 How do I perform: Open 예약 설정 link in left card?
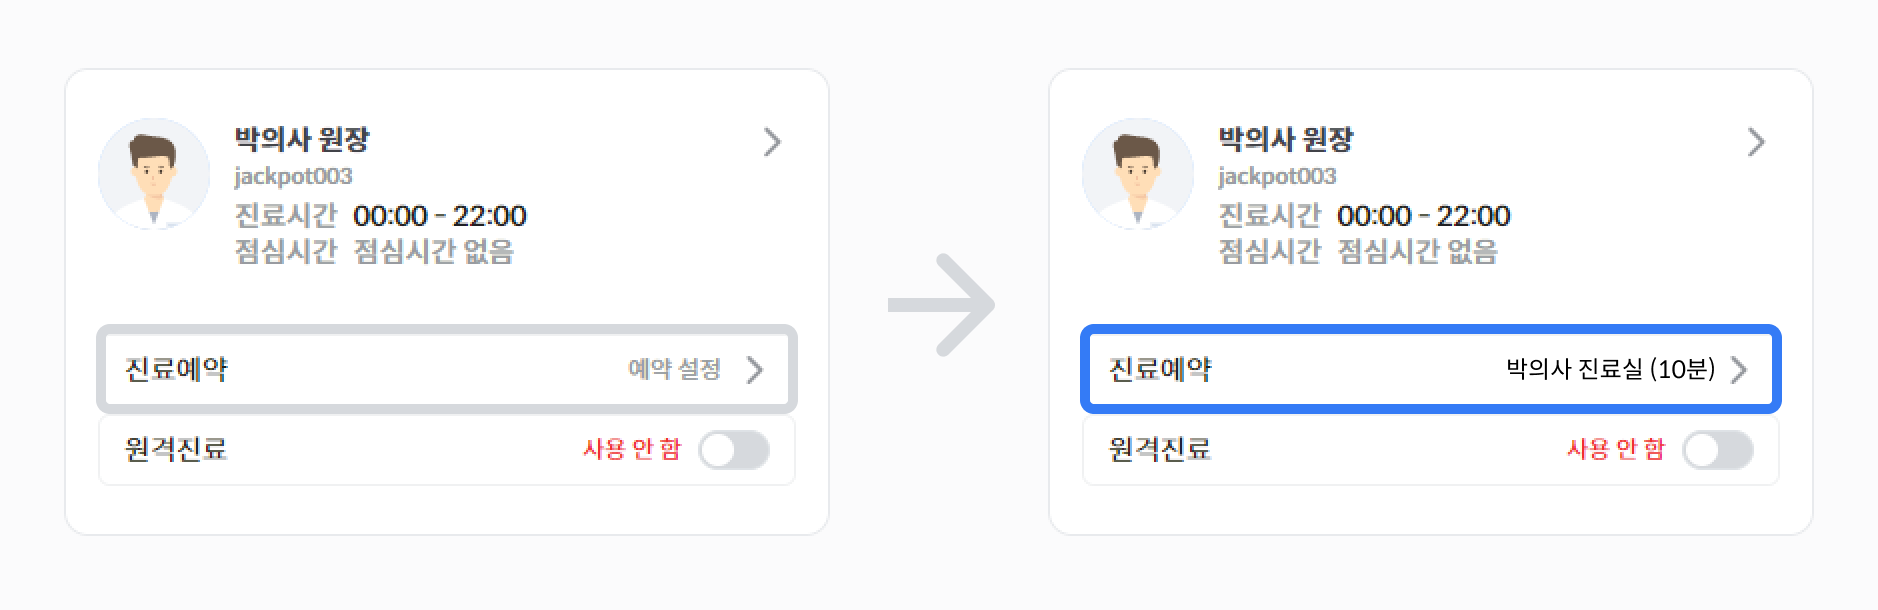coord(674,369)
